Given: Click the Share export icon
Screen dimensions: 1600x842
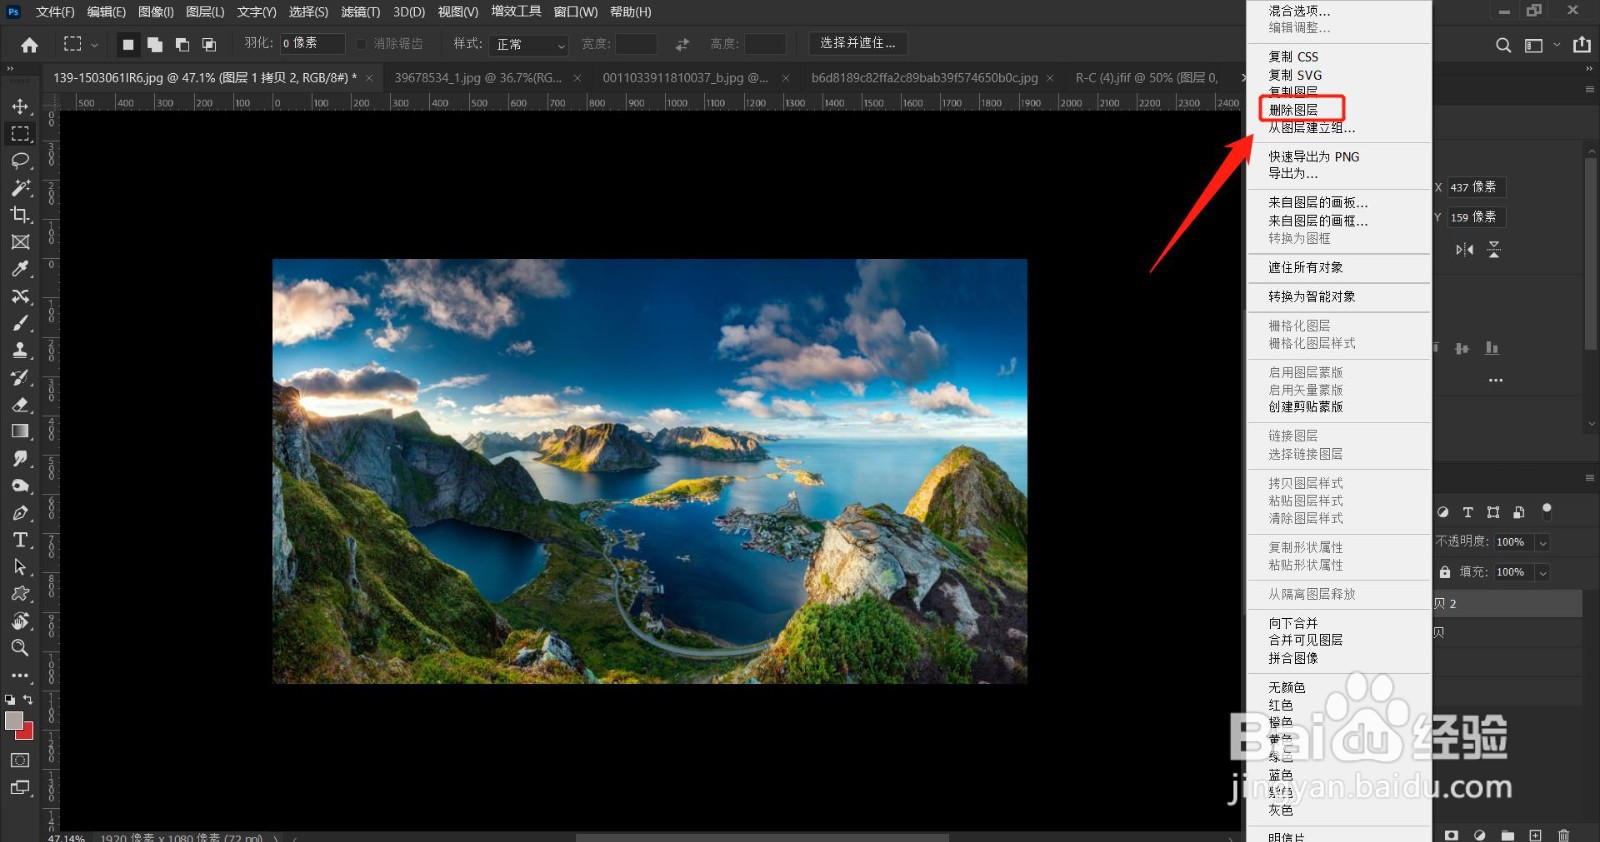Looking at the screenshot, I should (1582, 44).
